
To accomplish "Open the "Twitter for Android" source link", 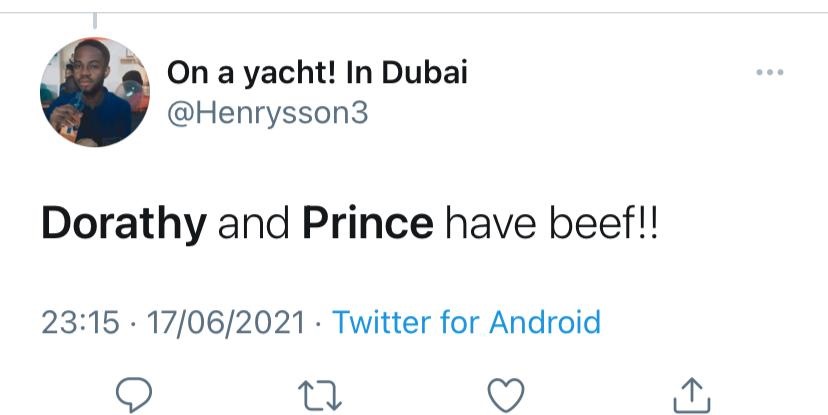I will [x=466, y=322].
